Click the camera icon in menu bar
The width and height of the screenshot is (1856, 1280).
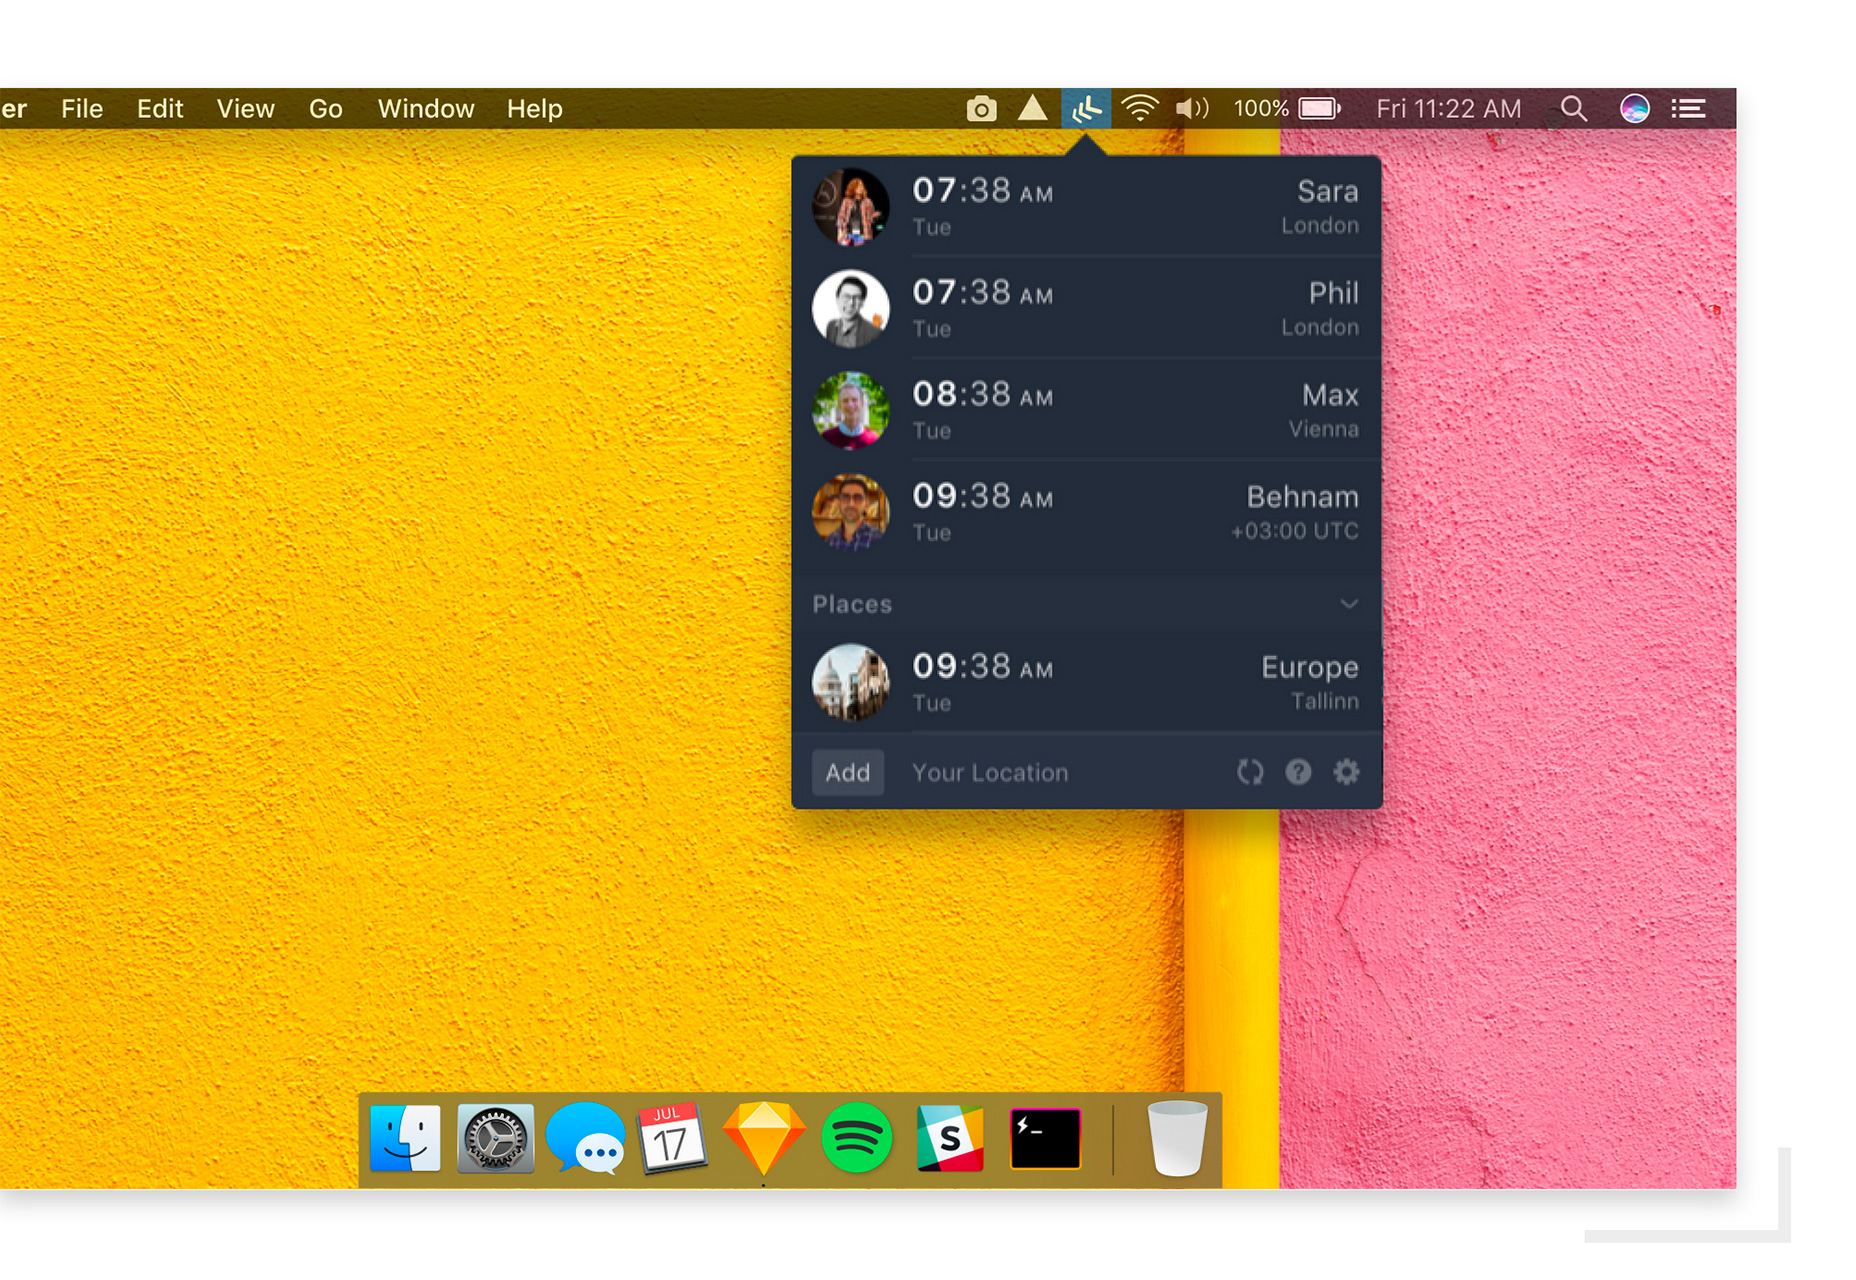coord(981,109)
